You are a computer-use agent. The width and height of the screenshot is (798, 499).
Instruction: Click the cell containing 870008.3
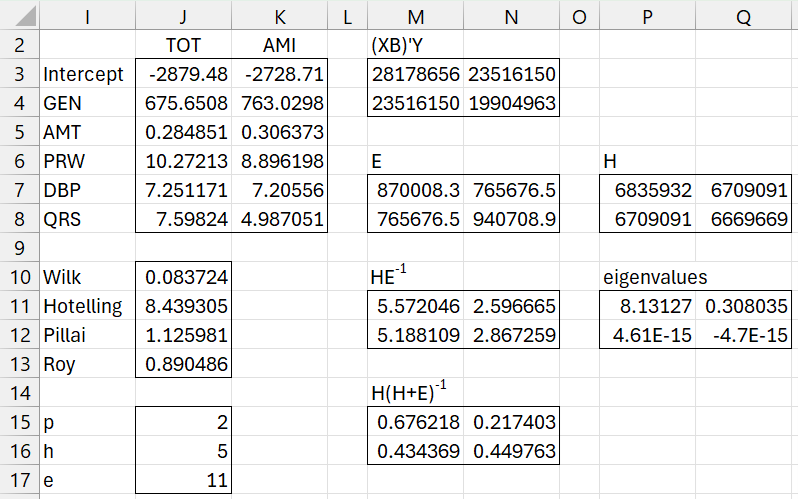click(x=415, y=190)
